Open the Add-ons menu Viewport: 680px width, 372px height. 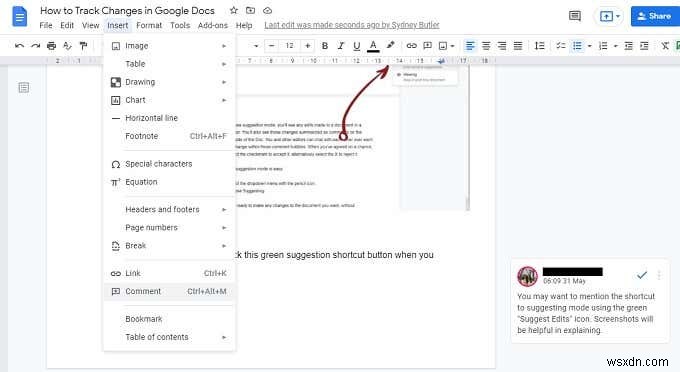[x=212, y=25]
